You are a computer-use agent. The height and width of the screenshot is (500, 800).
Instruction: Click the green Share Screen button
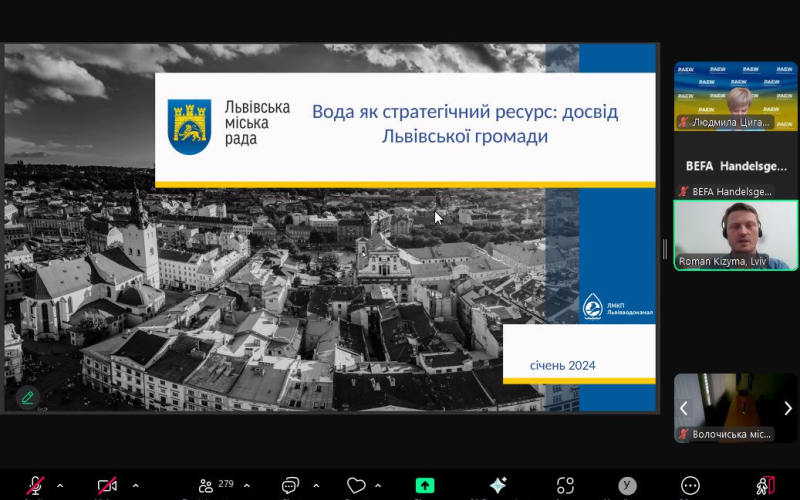[x=424, y=485]
